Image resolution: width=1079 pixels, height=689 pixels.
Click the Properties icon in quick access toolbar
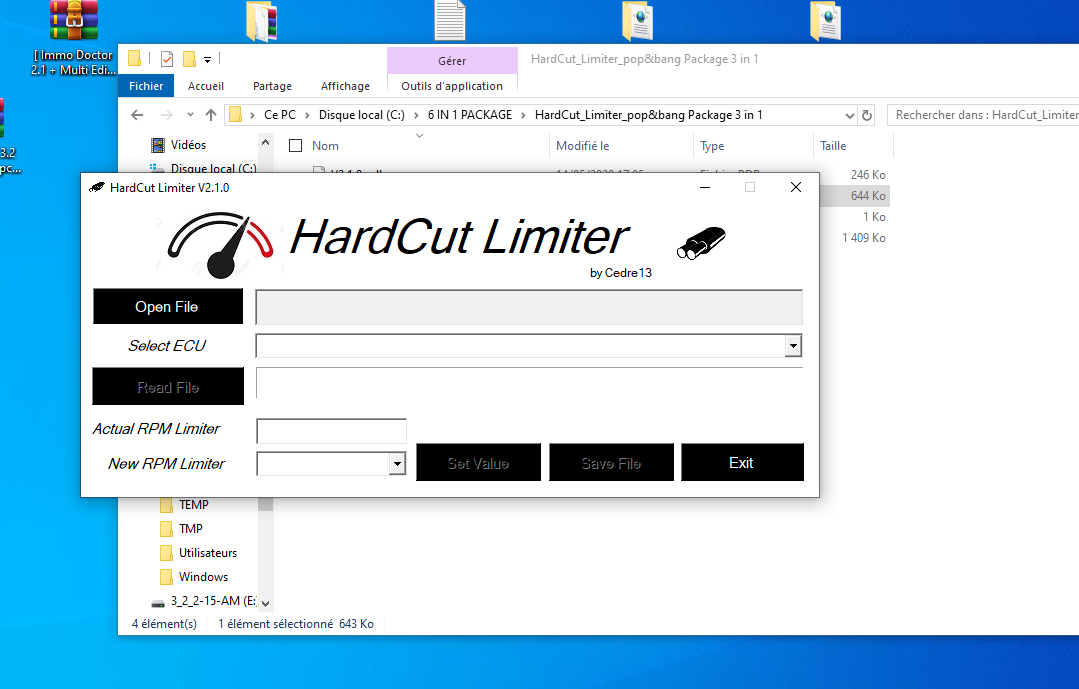[x=166, y=59]
